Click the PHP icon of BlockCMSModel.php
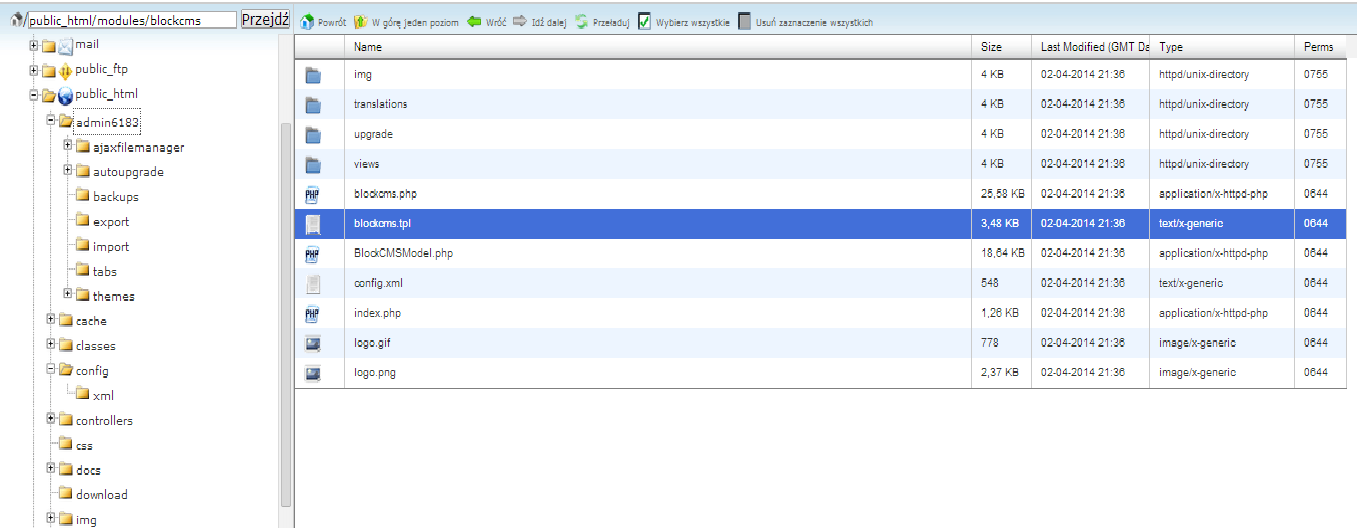Viewport: 1357px width, 528px height. pos(312,254)
